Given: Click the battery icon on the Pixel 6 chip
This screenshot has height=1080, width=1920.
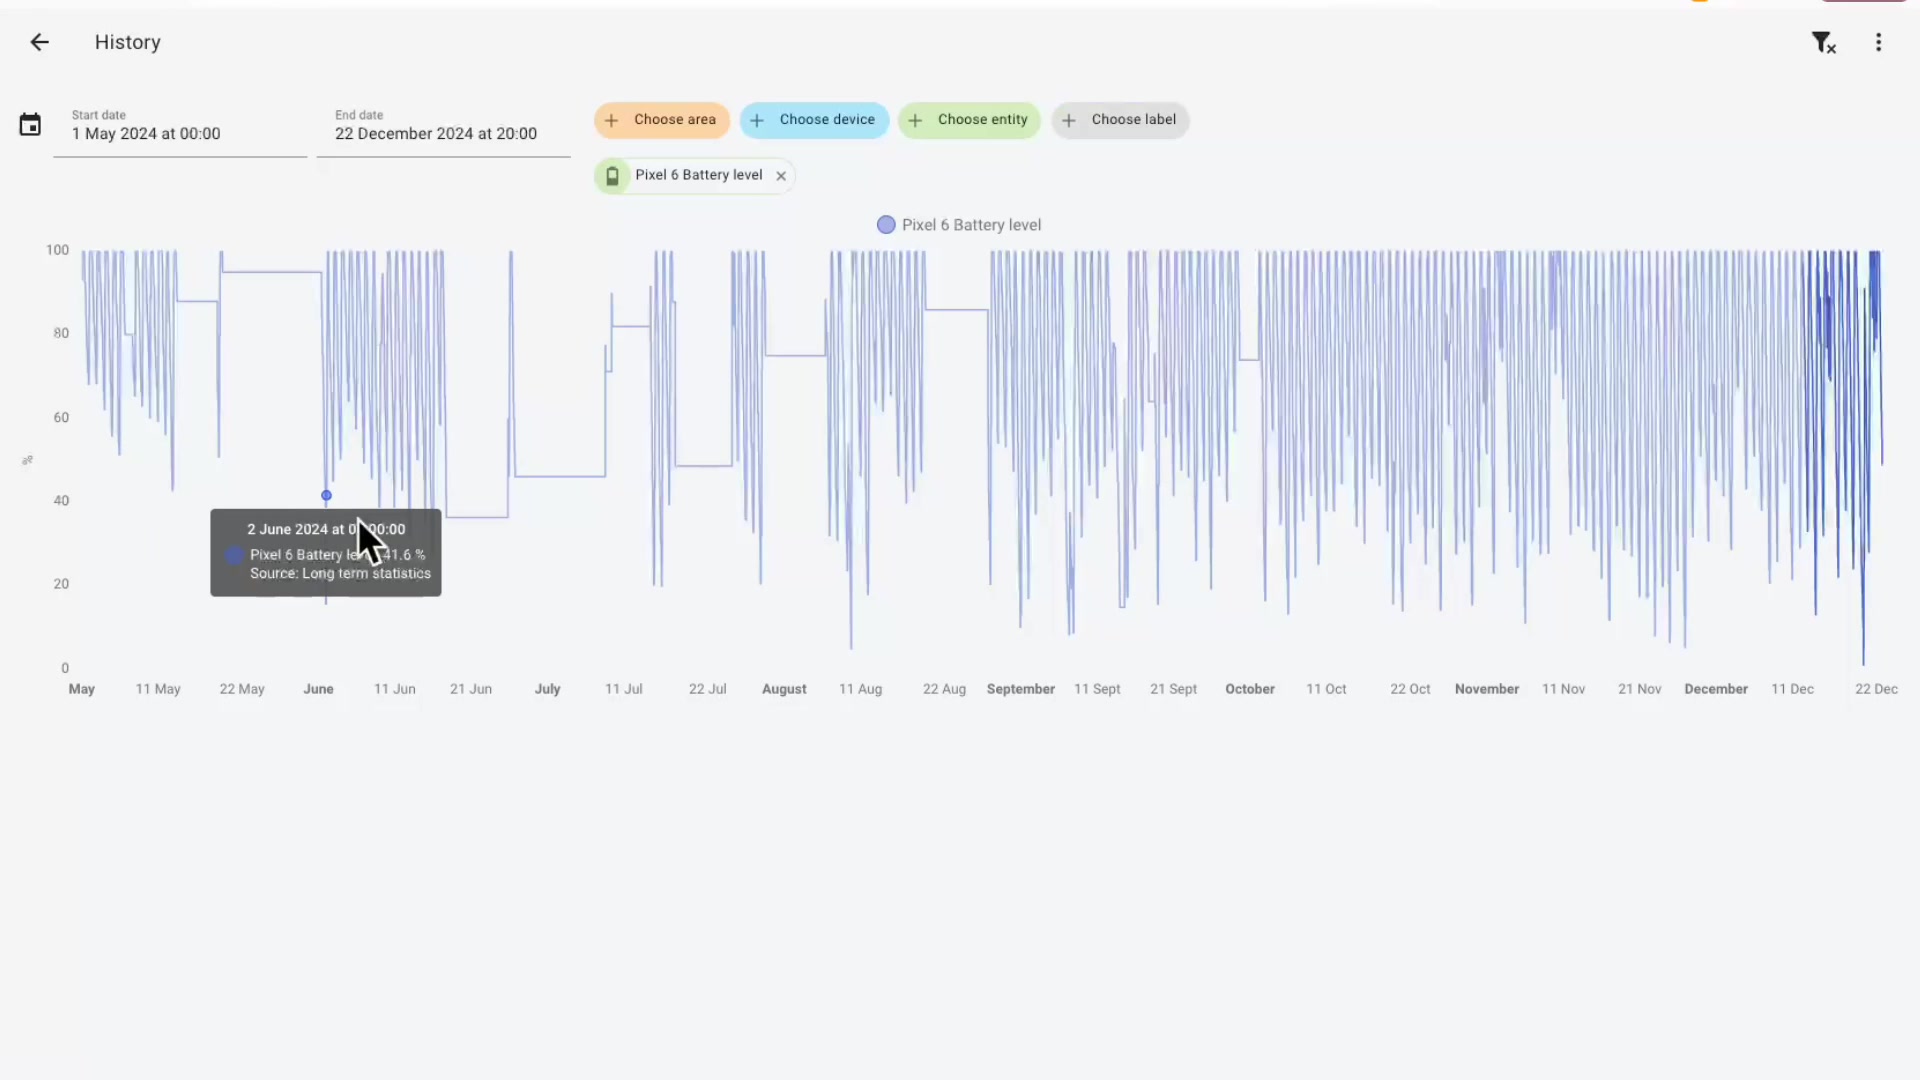Looking at the screenshot, I should (x=612, y=175).
